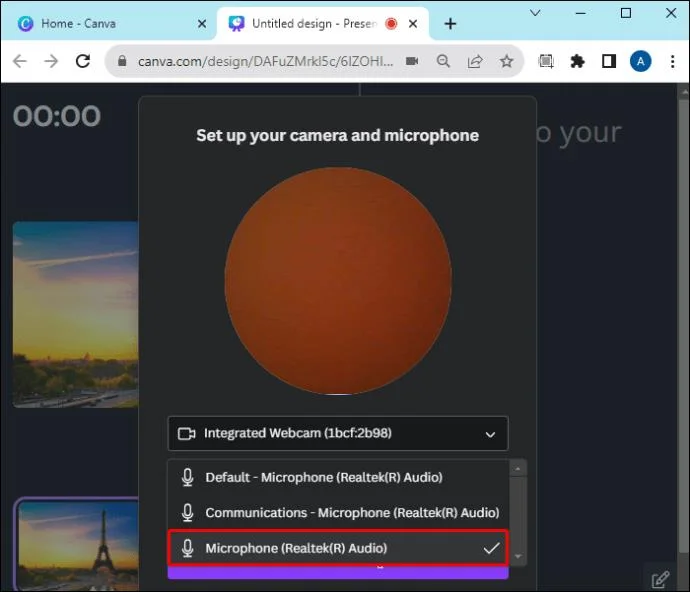Select the sunset sky slide thumbnail
The width and height of the screenshot is (690, 592).
[x=76, y=314]
